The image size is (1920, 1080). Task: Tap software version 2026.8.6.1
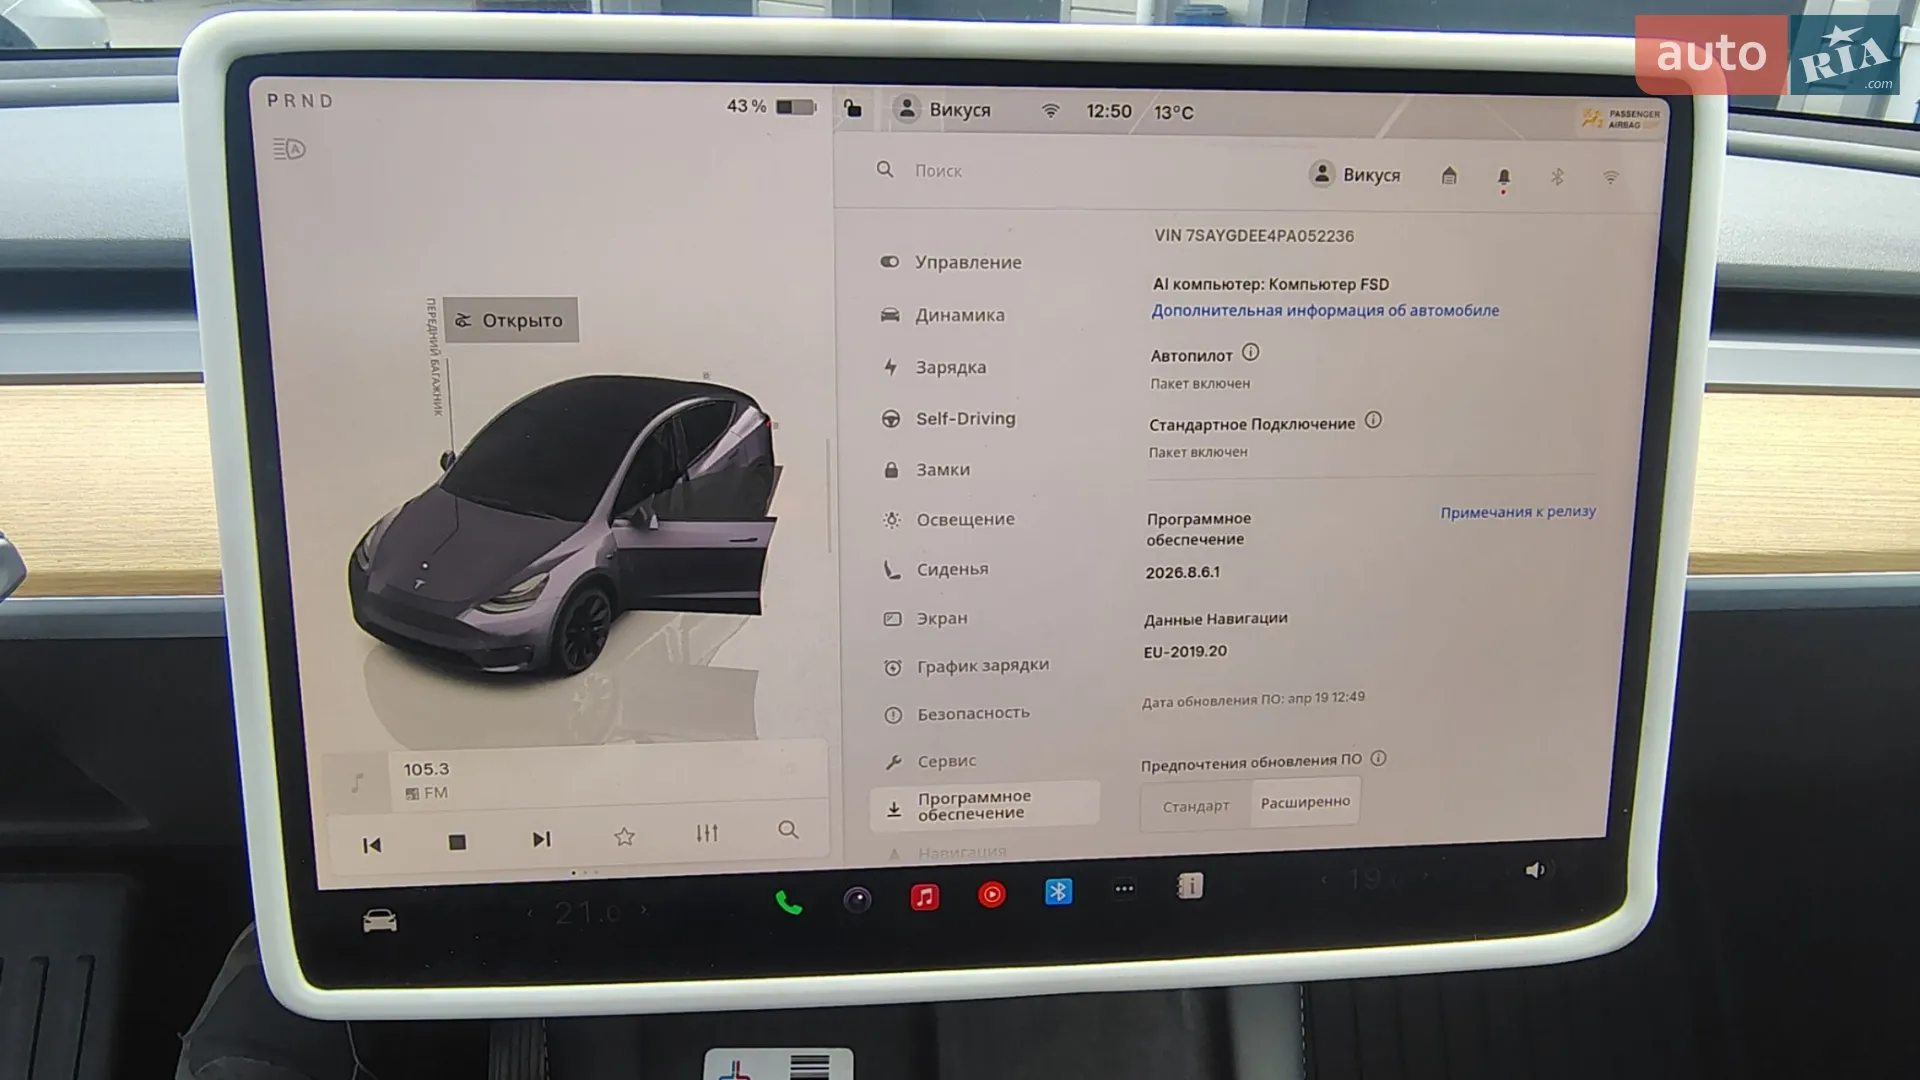[1182, 573]
